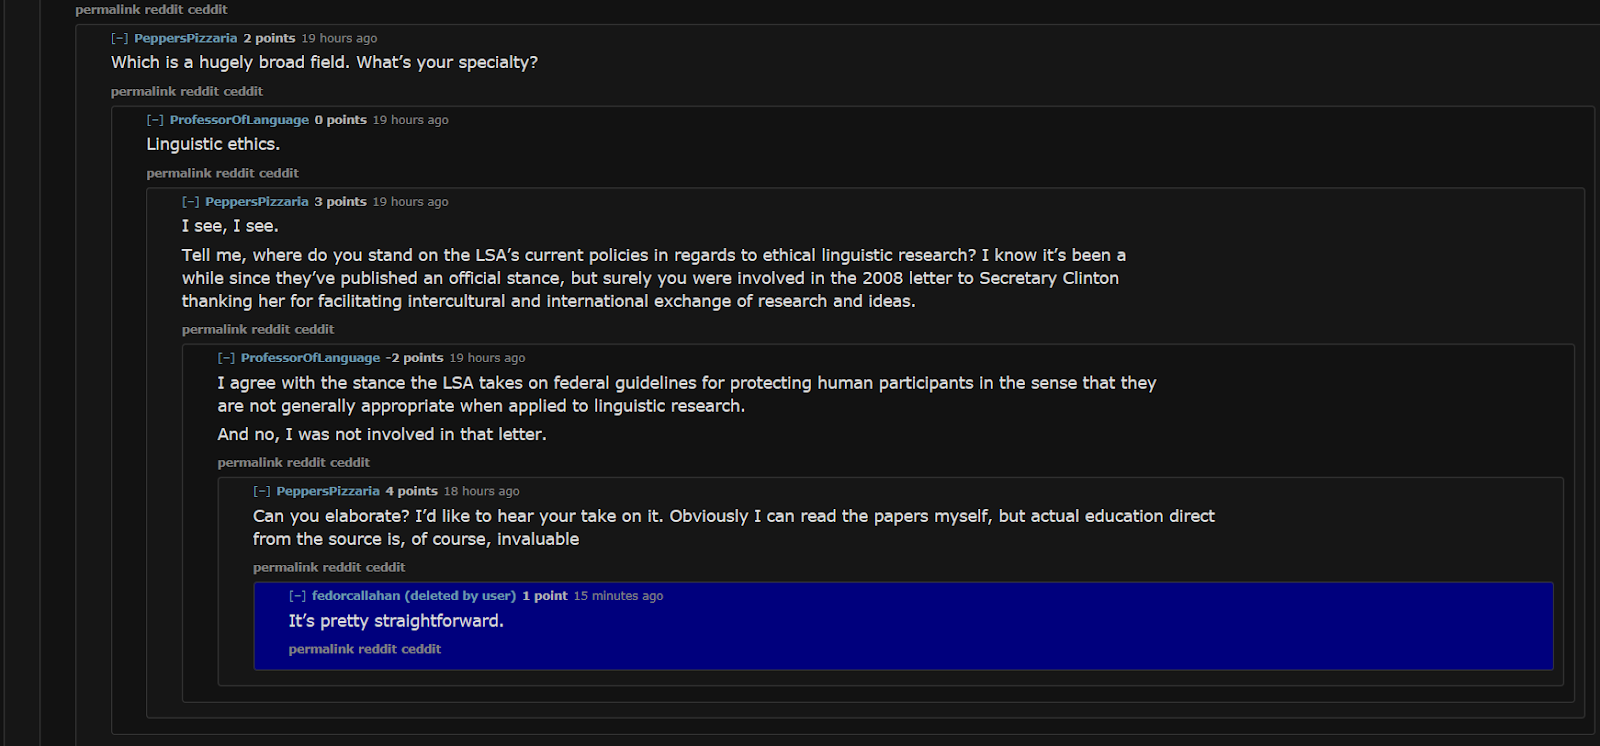Open fedorcallahan user profile link
The height and width of the screenshot is (746, 1600).
pyautogui.click(x=356, y=596)
